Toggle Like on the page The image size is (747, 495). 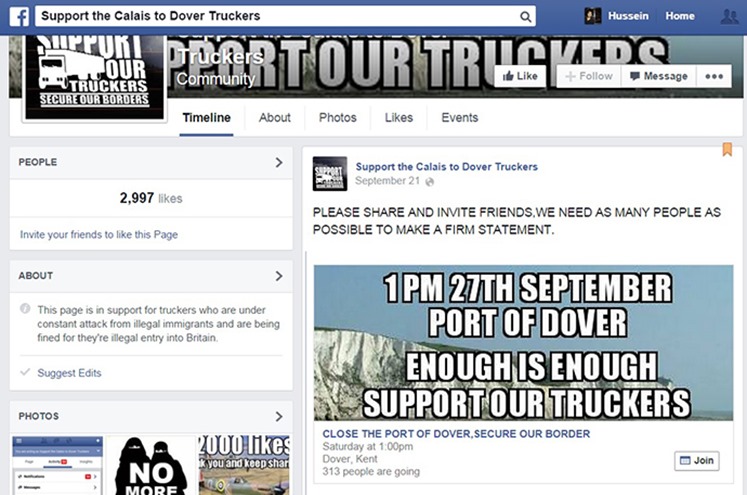click(520, 76)
